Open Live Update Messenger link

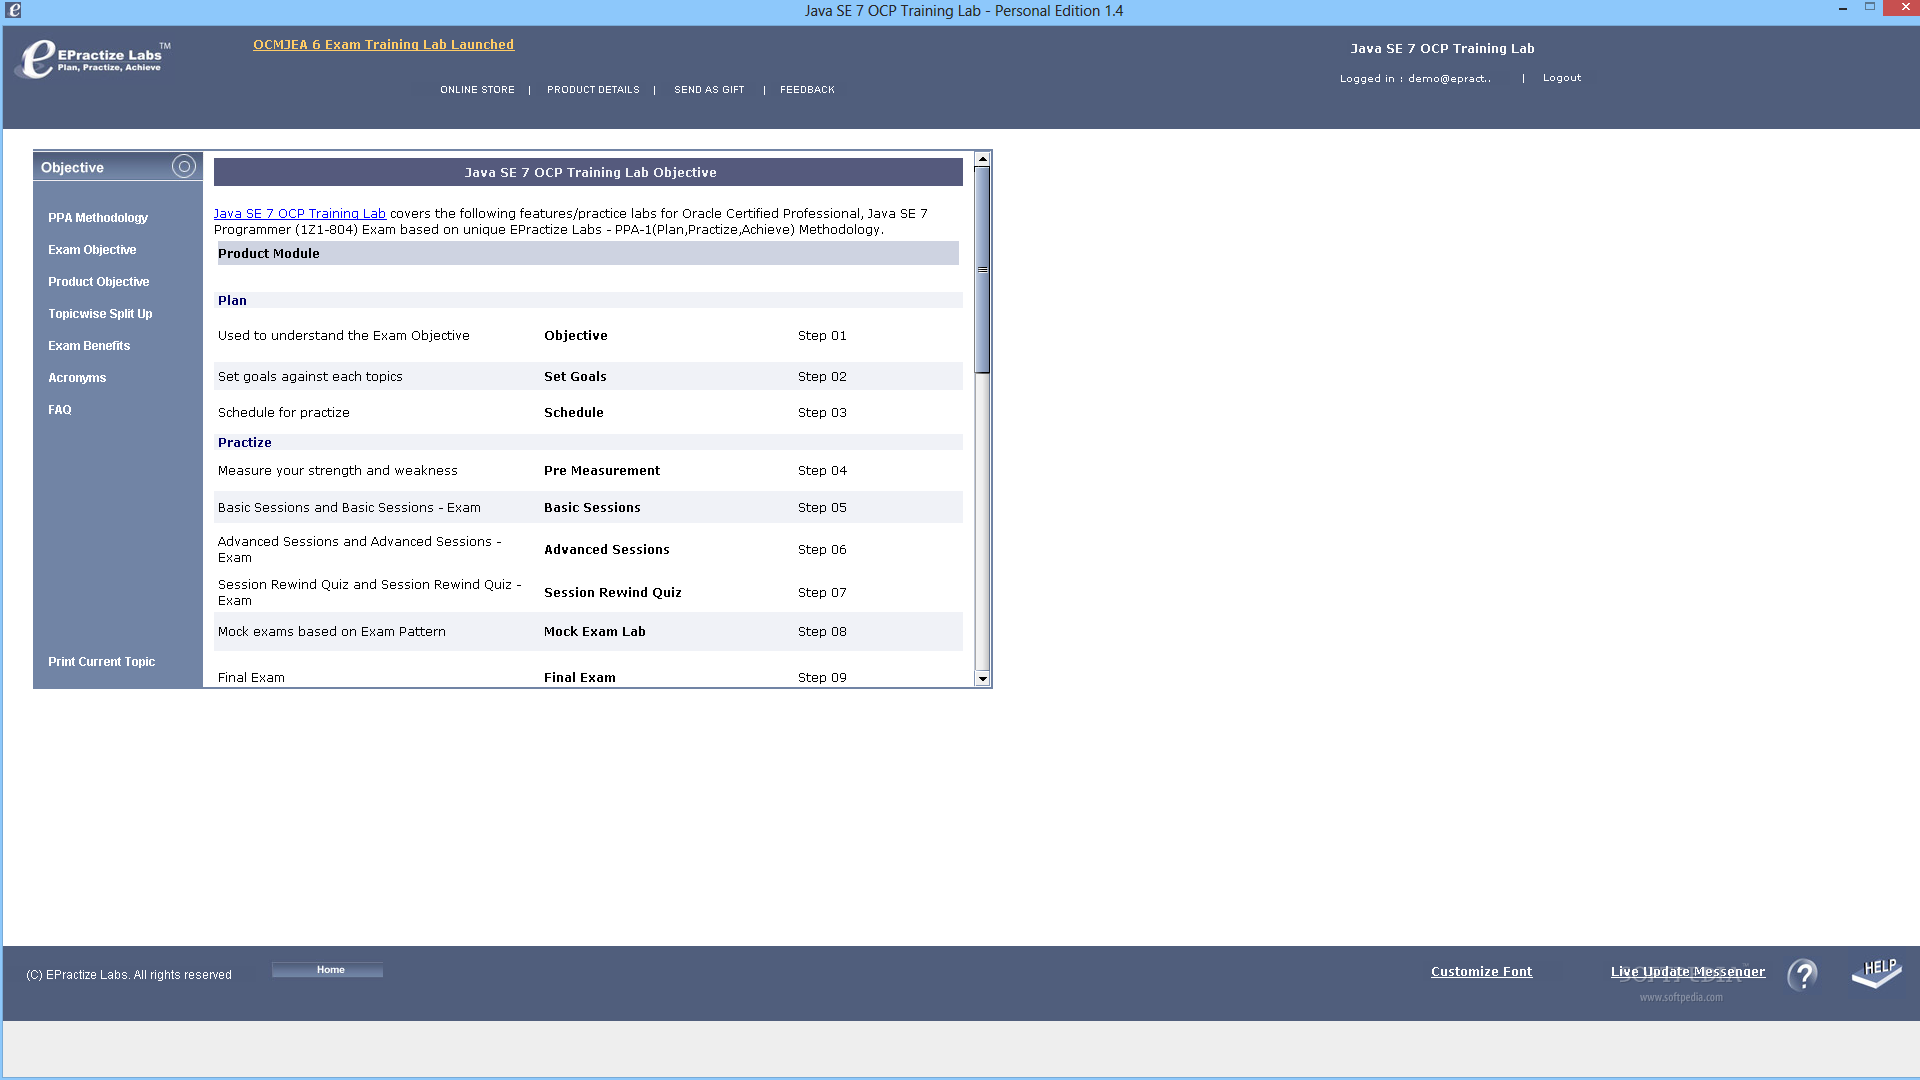1688,972
